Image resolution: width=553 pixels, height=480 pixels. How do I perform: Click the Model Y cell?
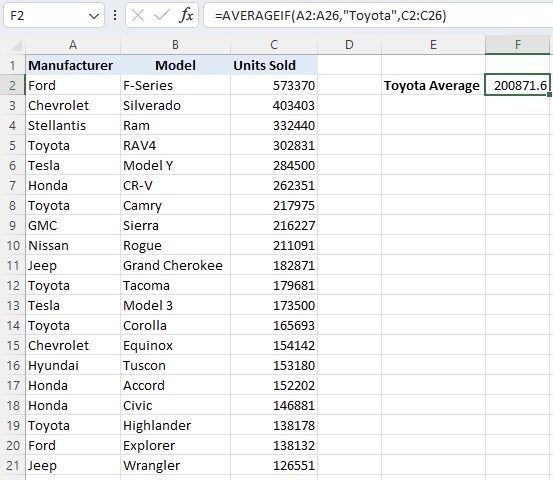click(175, 165)
